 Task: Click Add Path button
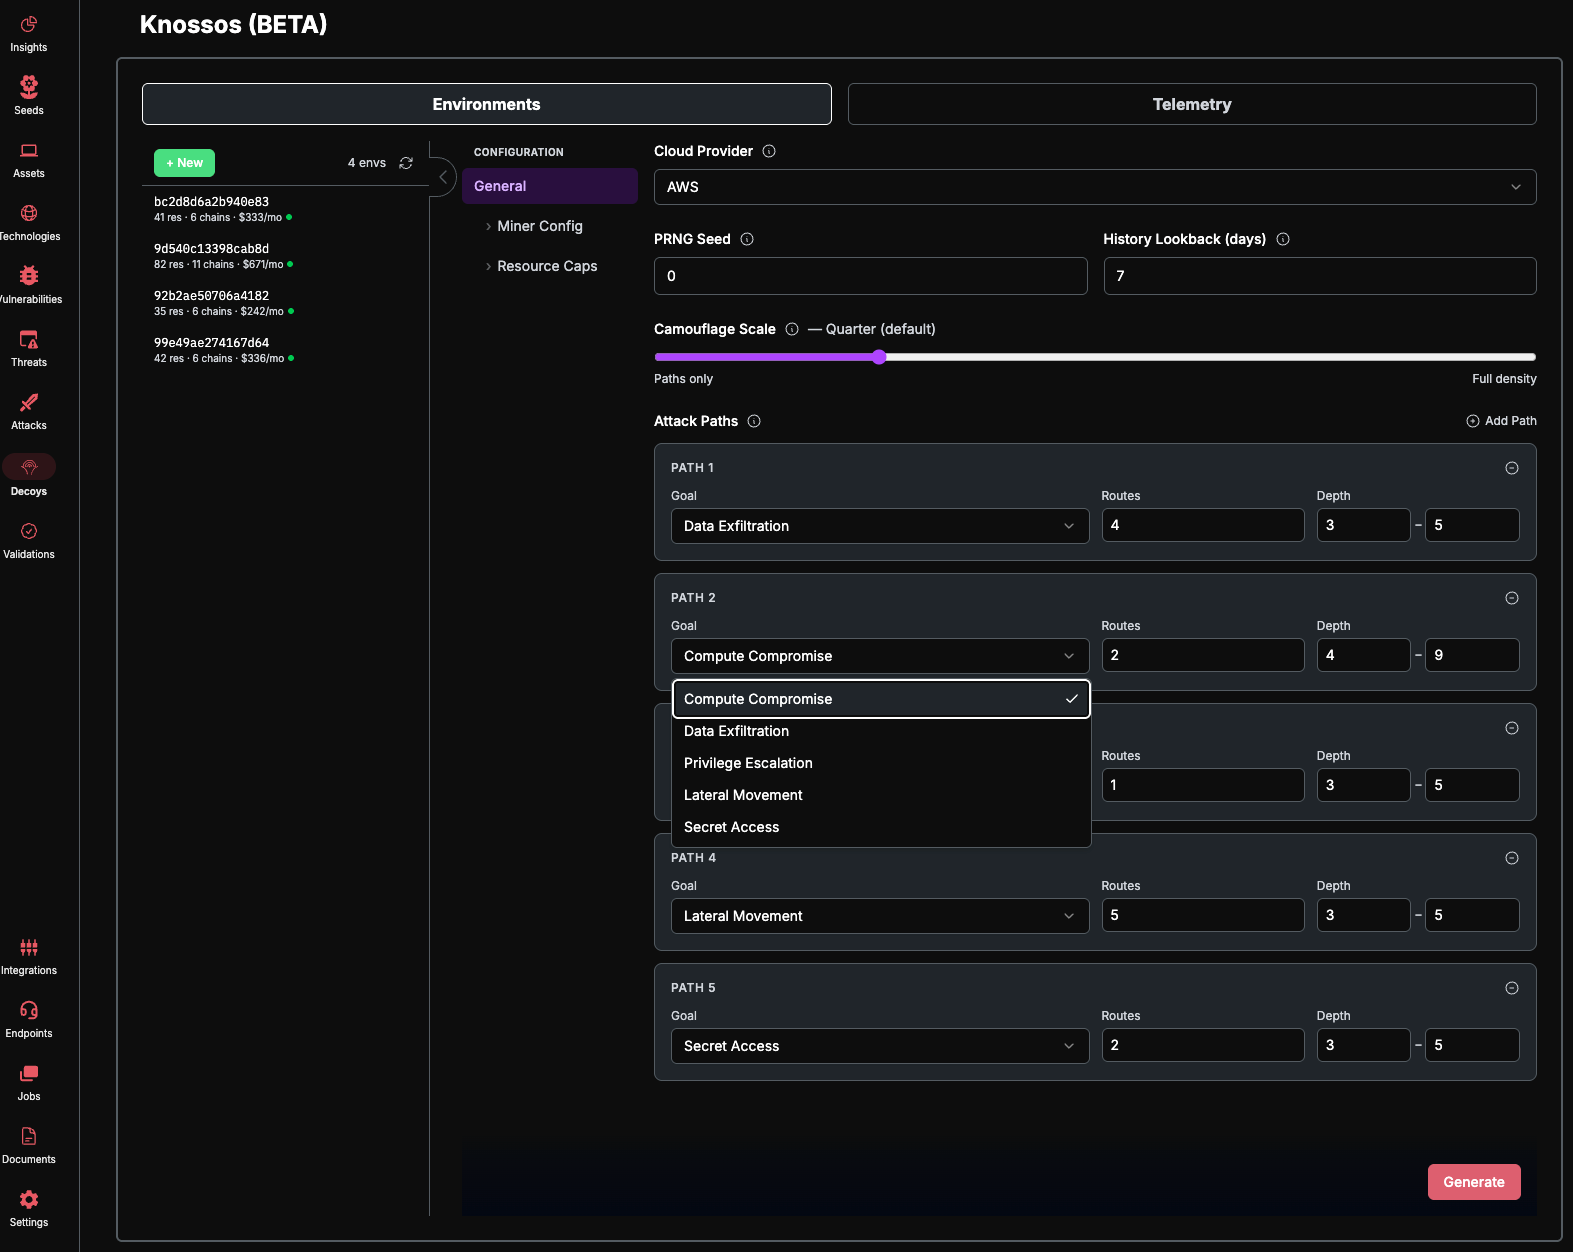[1501, 421]
